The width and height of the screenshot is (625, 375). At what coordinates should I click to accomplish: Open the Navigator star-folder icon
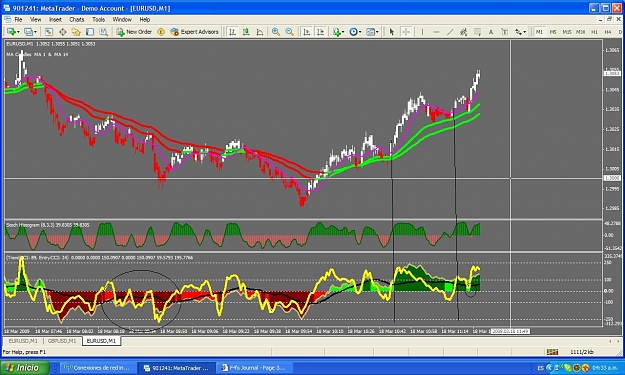[76, 32]
